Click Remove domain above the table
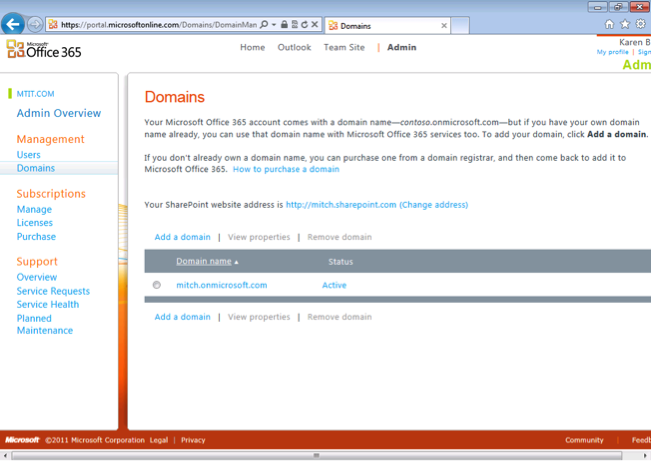This screenshot has width=652, height=461. coord(339,237)
